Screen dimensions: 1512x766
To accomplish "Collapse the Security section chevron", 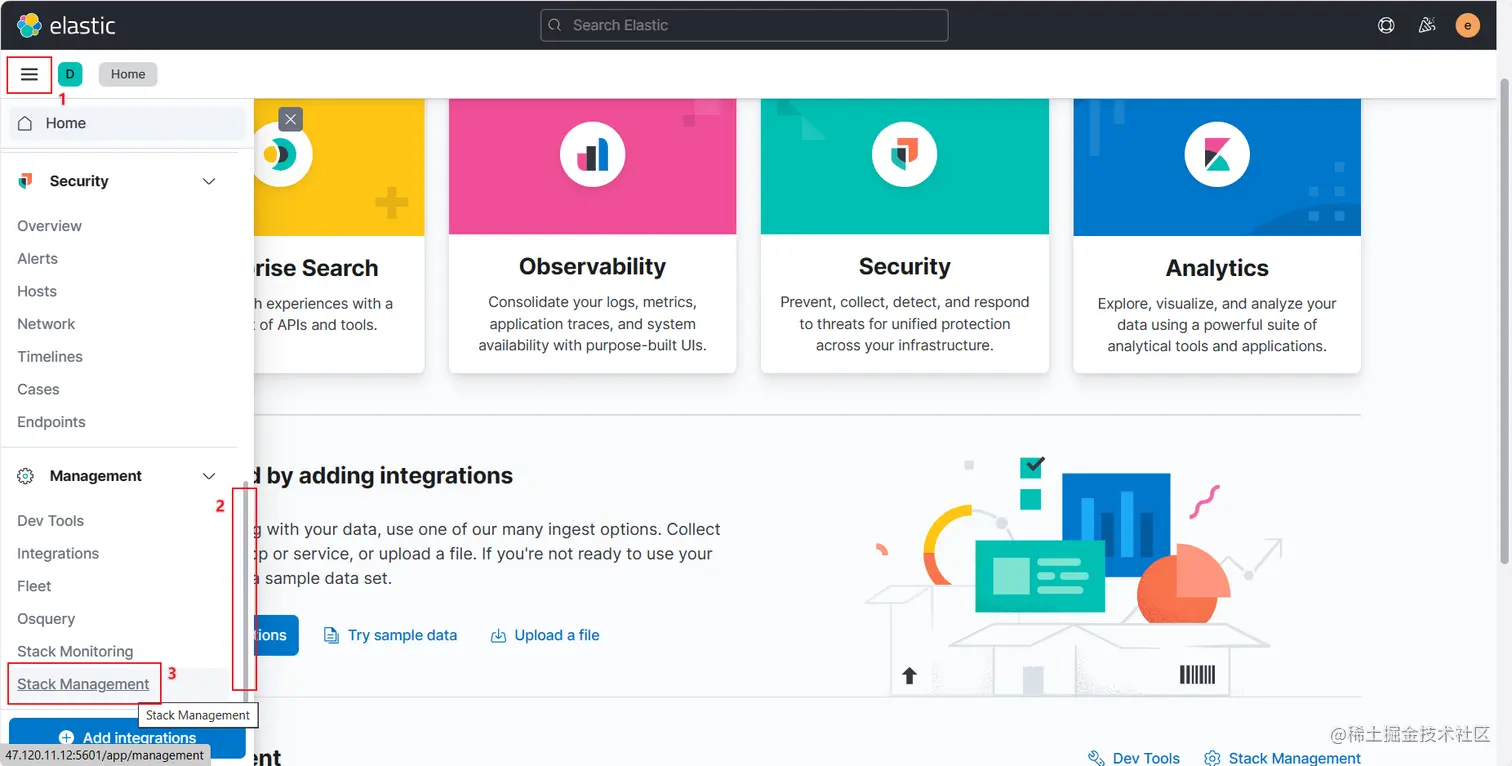I will pyautogui.click(x=209, y=181).
